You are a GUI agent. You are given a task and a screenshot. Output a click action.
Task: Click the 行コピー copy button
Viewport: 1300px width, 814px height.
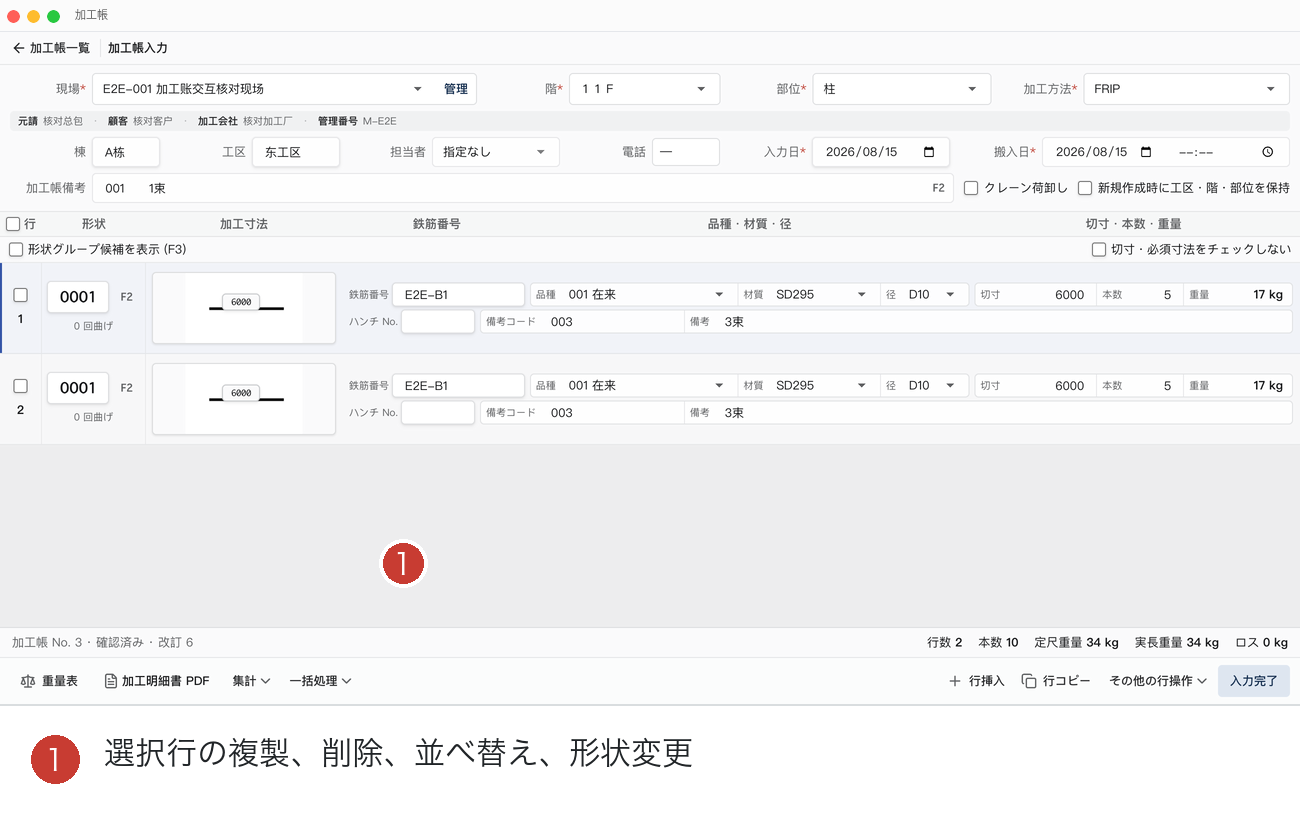[1056, 681]
